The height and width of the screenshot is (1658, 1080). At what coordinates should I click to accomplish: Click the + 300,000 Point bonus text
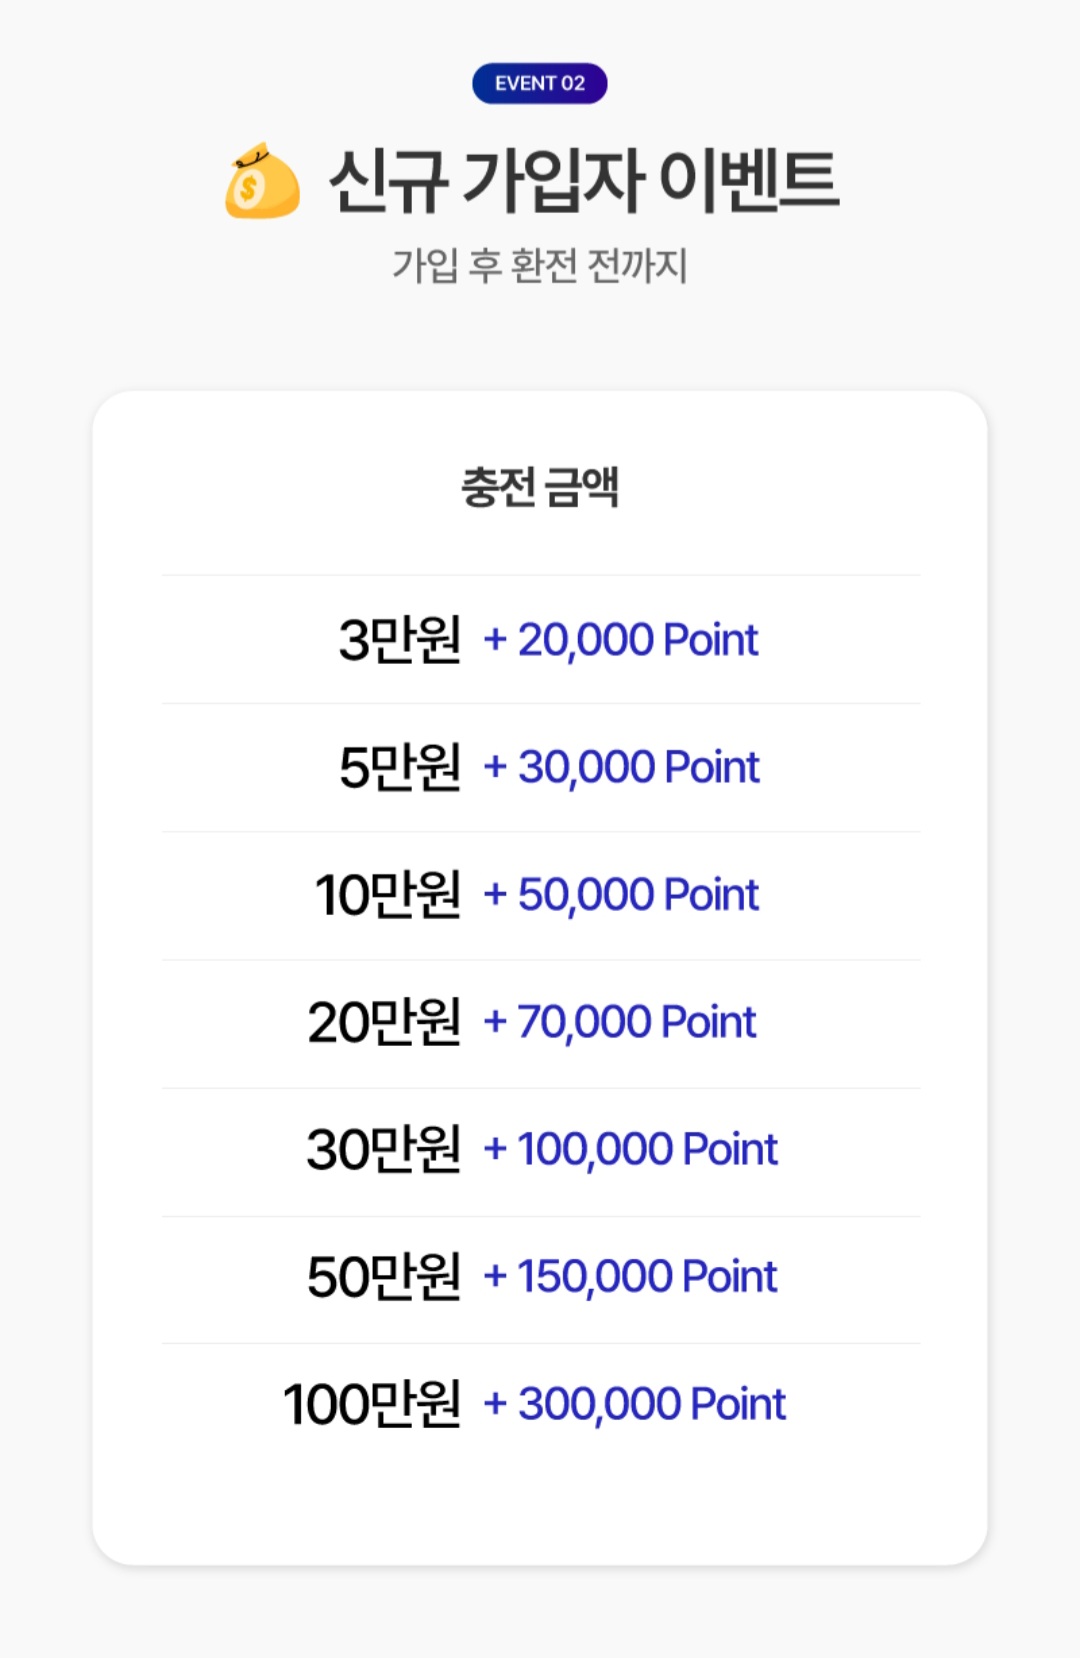pyautogui.click(x=635, y=1404)
